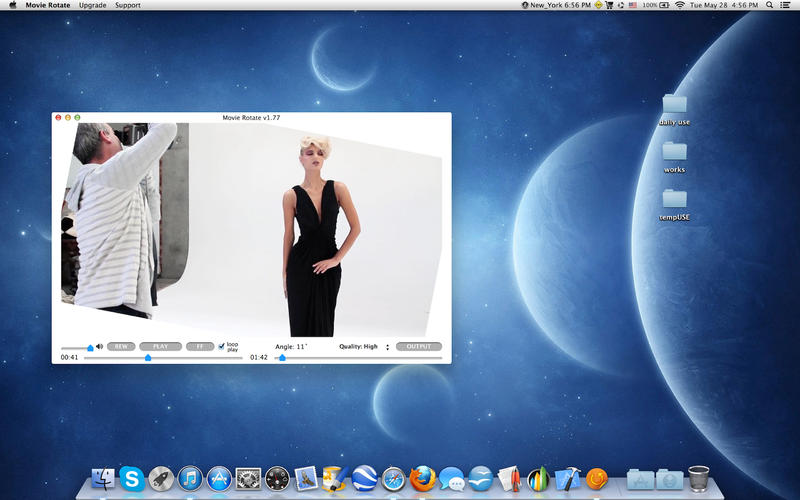Click the speaker volume icon

point(99,346)
